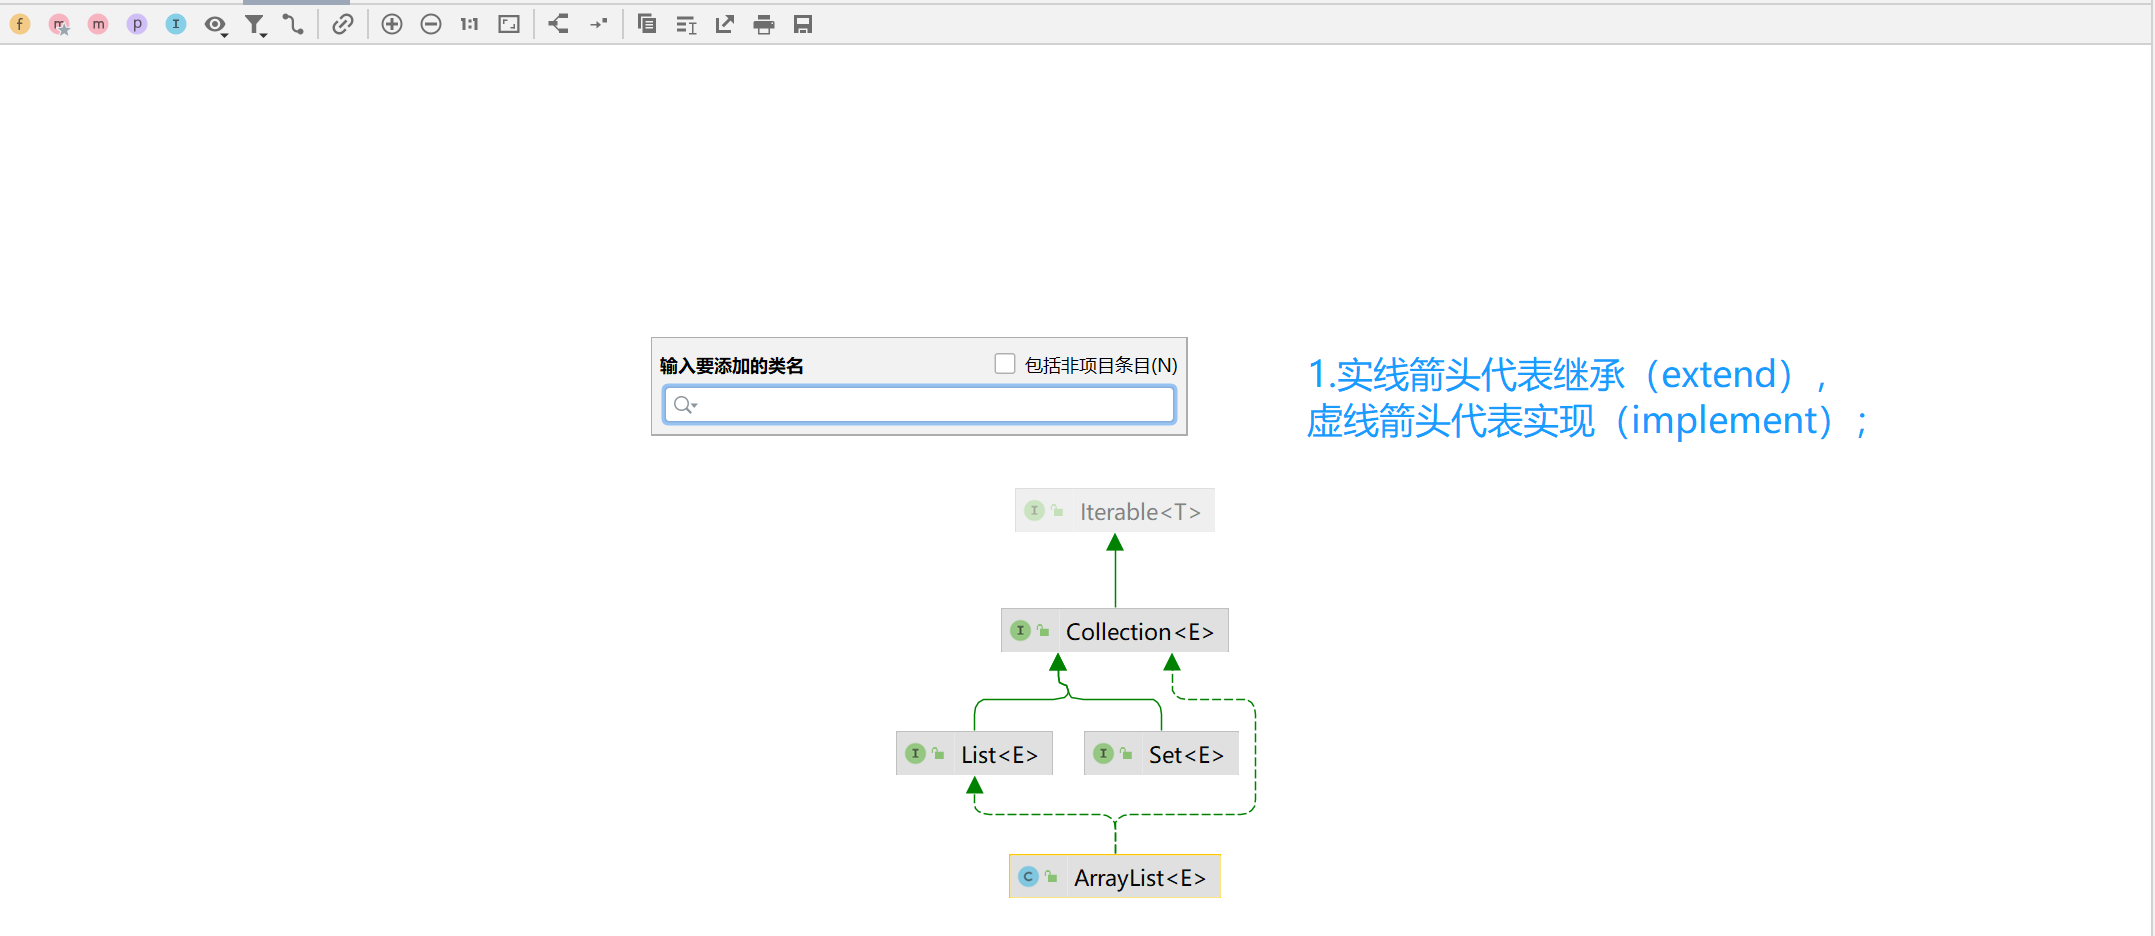The width and height of the screenshot is (2155, 936).
Task: Focus the class name search field
Action: (919, 405)
